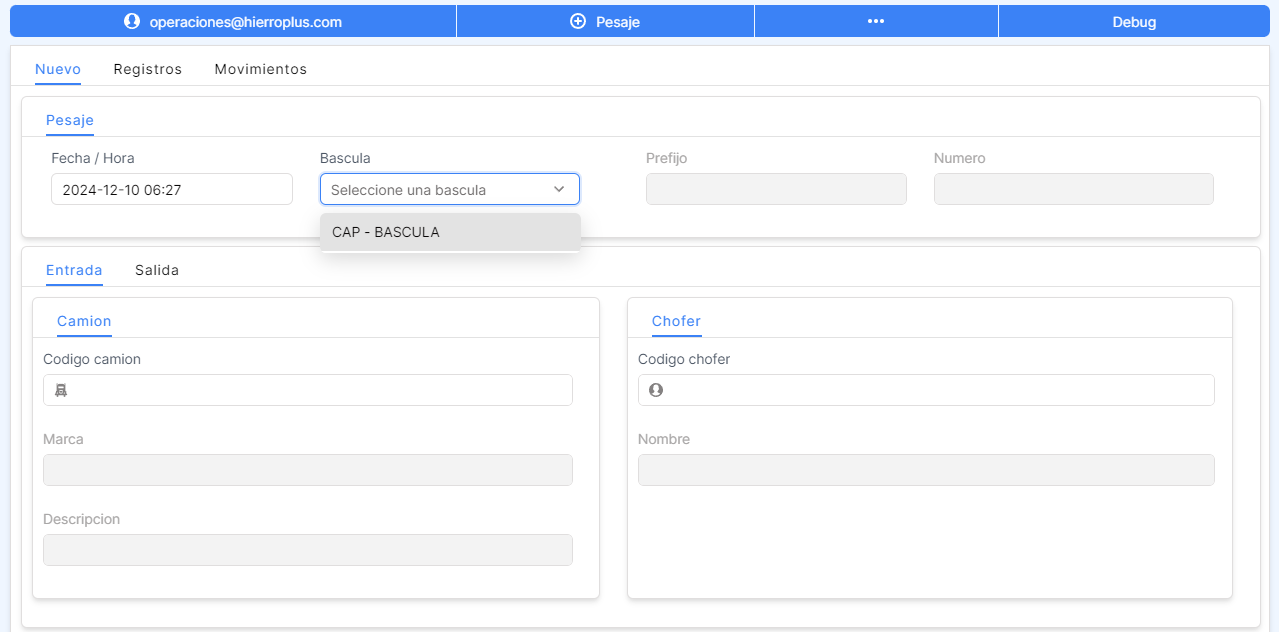The width and height of the screenshot is (1279, 632).
Task: Click the plus icon next to Pesaje
Action: (577, 21)
